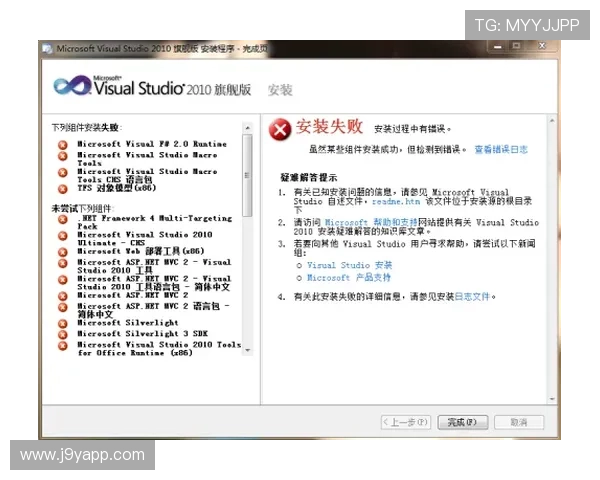The height and width of the screenshot is (480, 600).
Task: Click the 上一步(P) back button
Action: pos(405,421)
